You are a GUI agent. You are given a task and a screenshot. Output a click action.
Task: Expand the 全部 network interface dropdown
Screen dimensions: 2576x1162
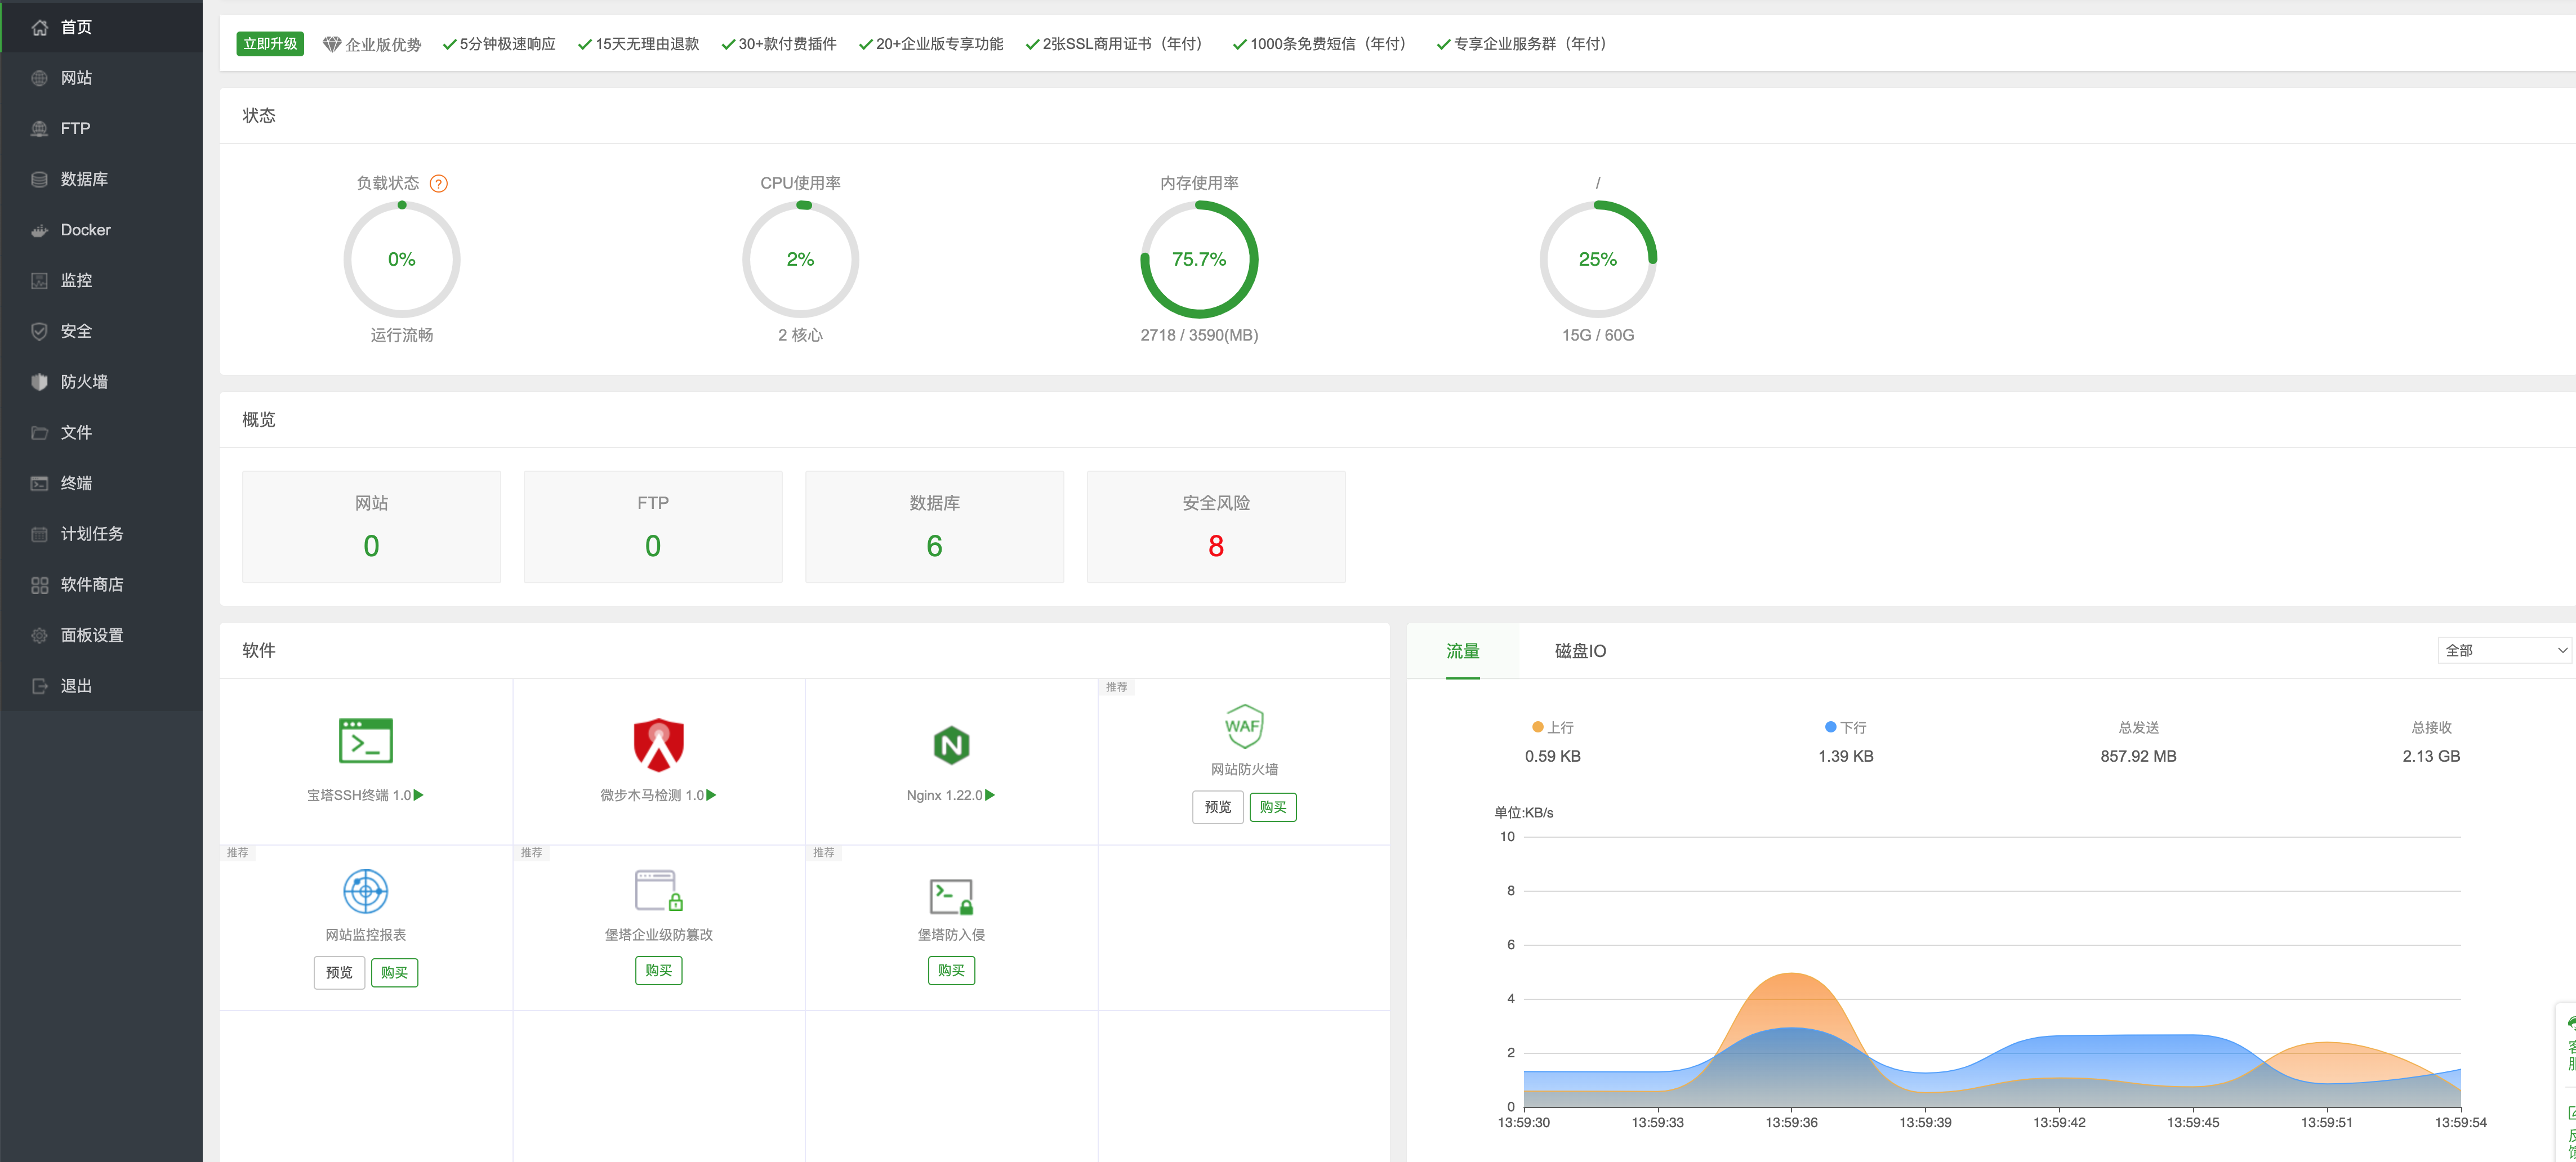(2505, 650)
